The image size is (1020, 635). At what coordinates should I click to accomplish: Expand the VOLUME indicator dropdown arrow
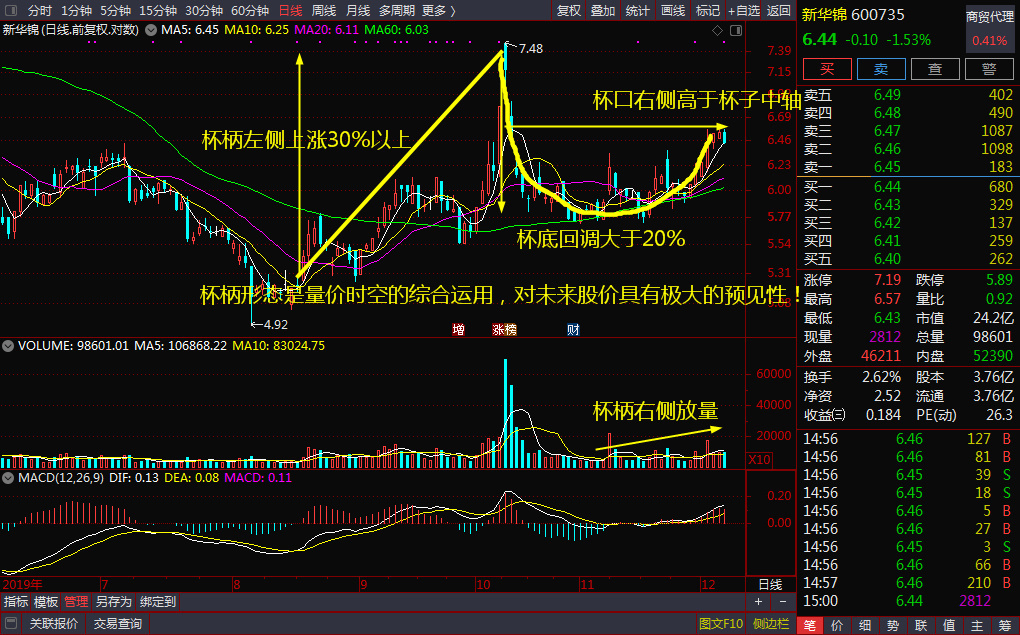(x=9, y=346)
